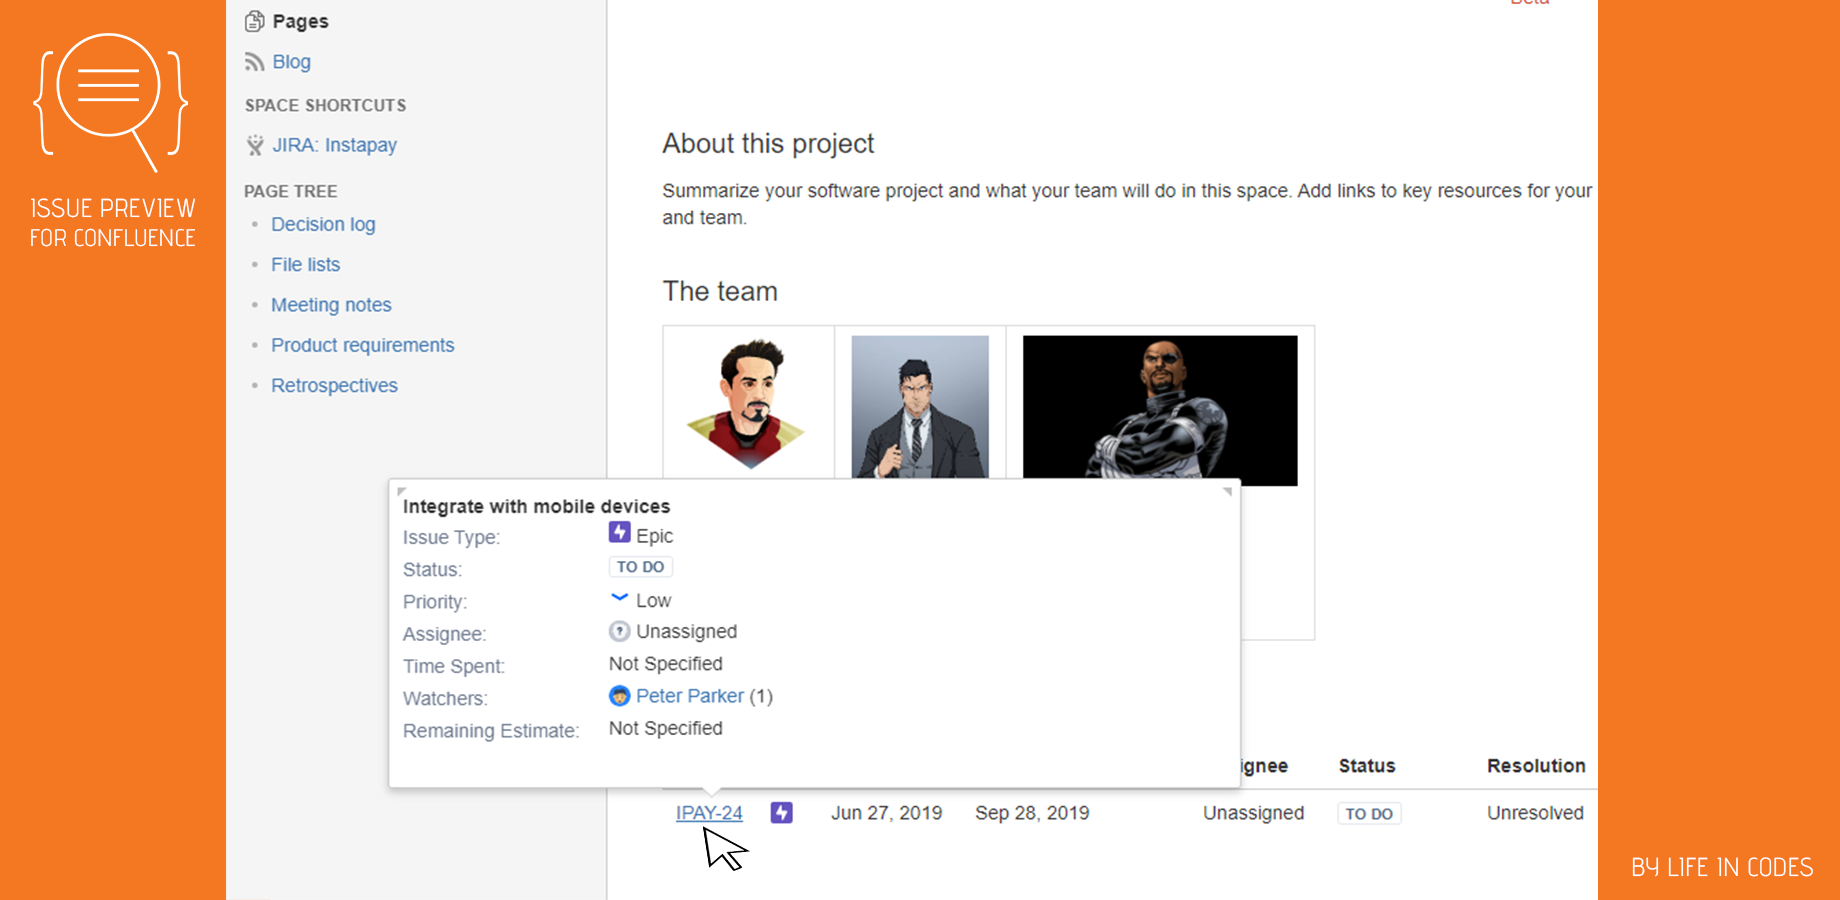Open the JIRA: Instapay shortcut
This screenshot has height=900, width=1840.
pos(334,145)
